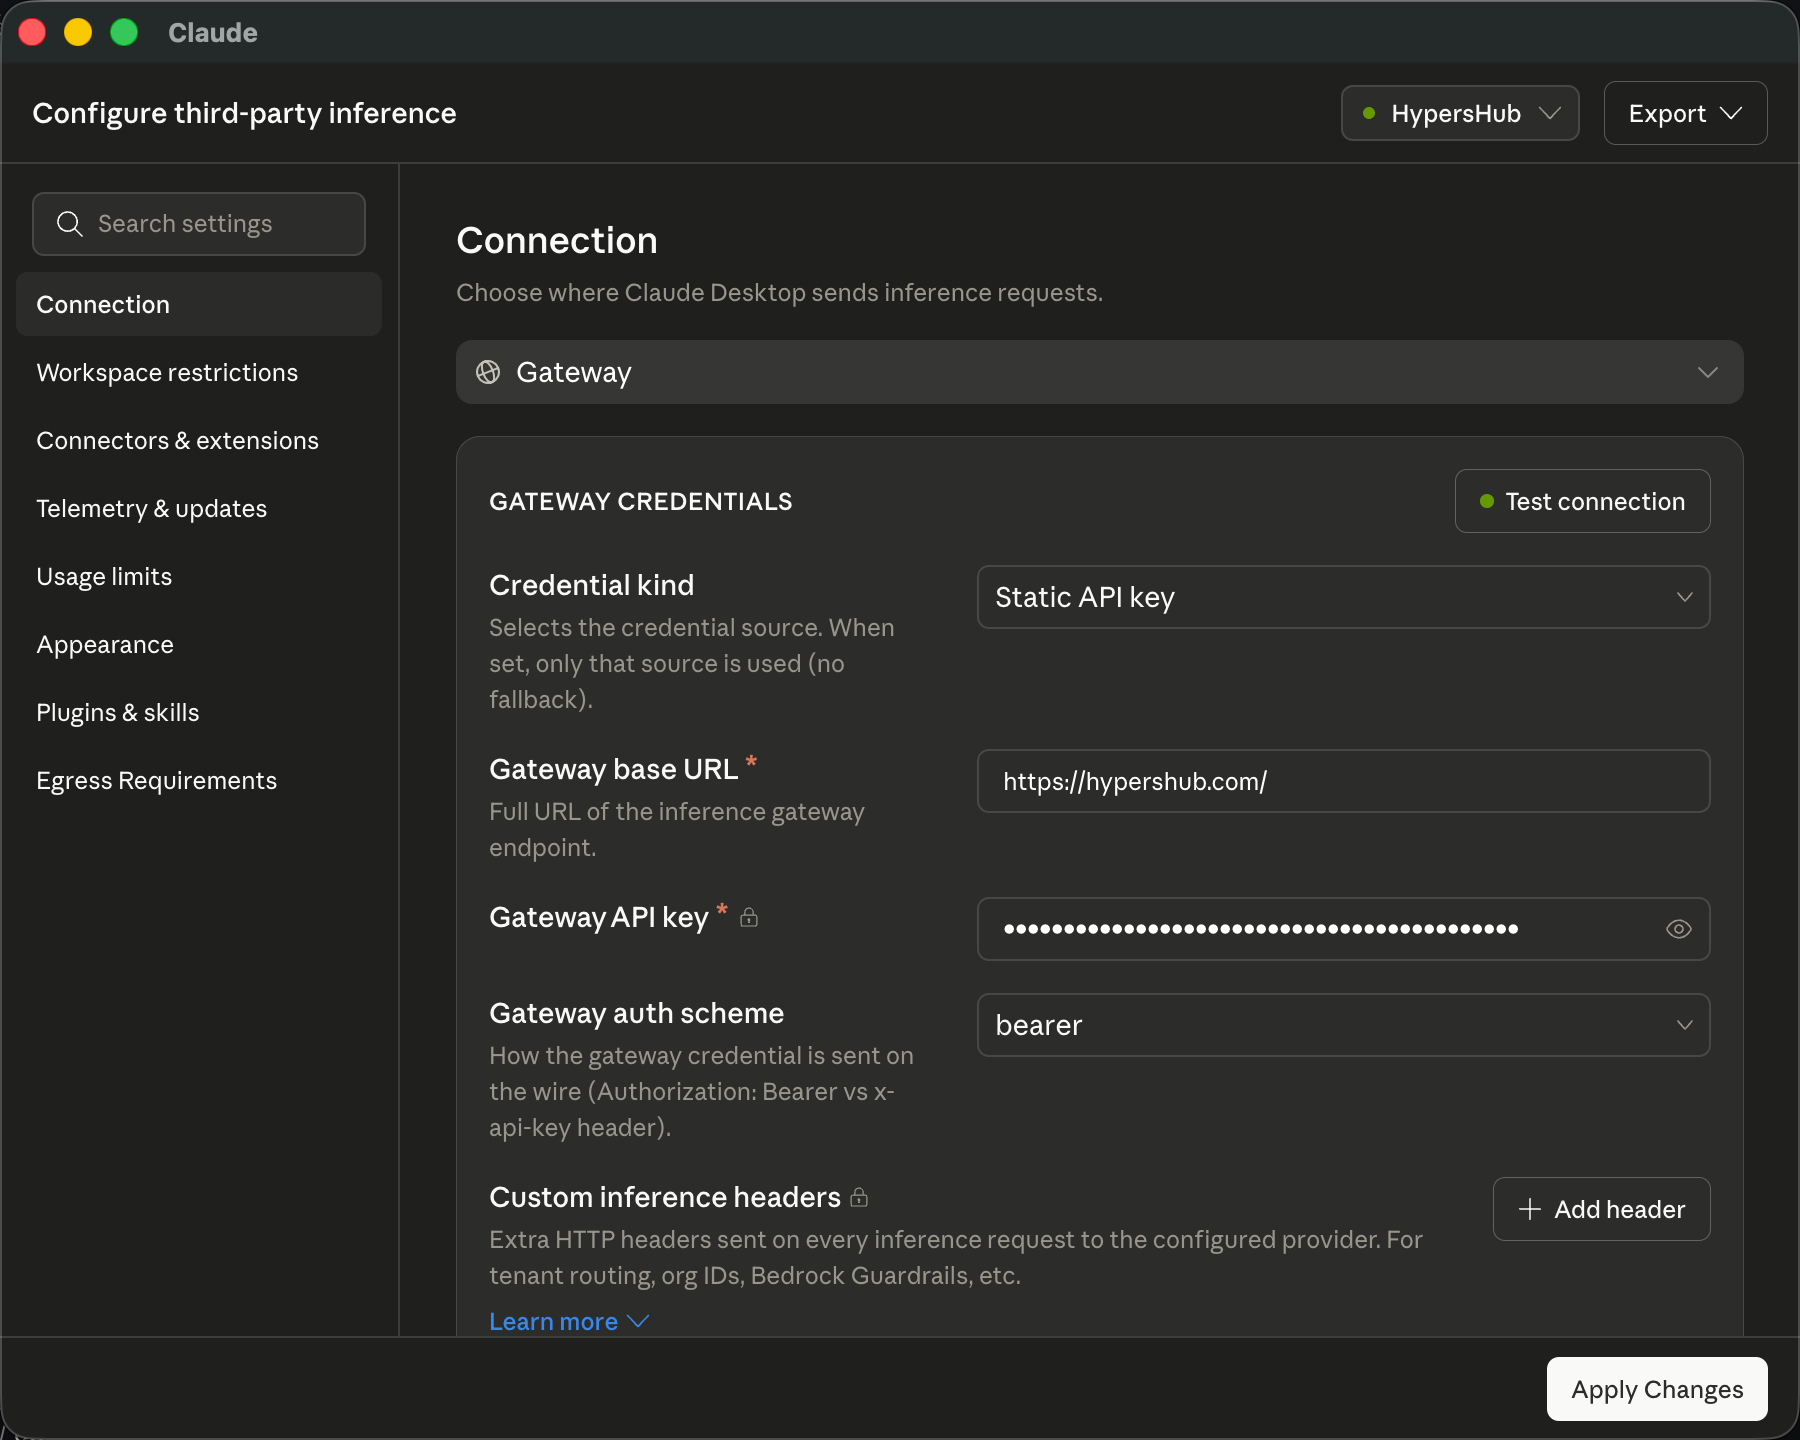Click the Gateway globe icon

488,372
